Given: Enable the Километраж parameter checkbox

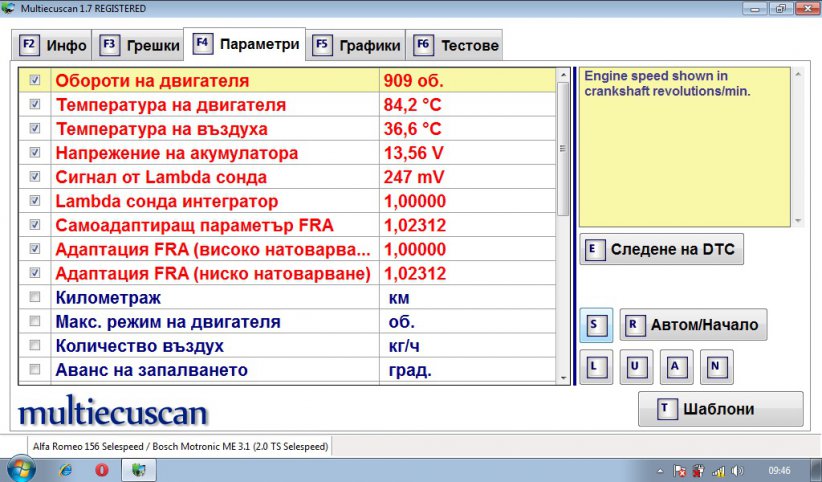Looking at the screenshot, I should click(x=36, y=297).
